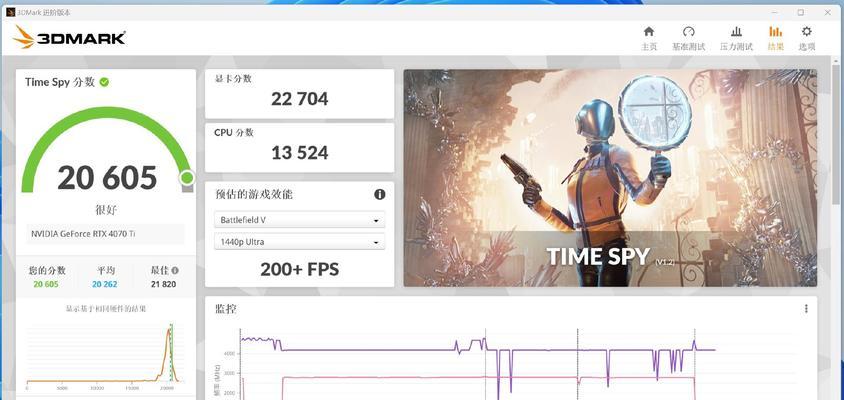Click the 很好 rating label
The width and height of the screenshot is (844, 400).
click(x=106, y=210)
